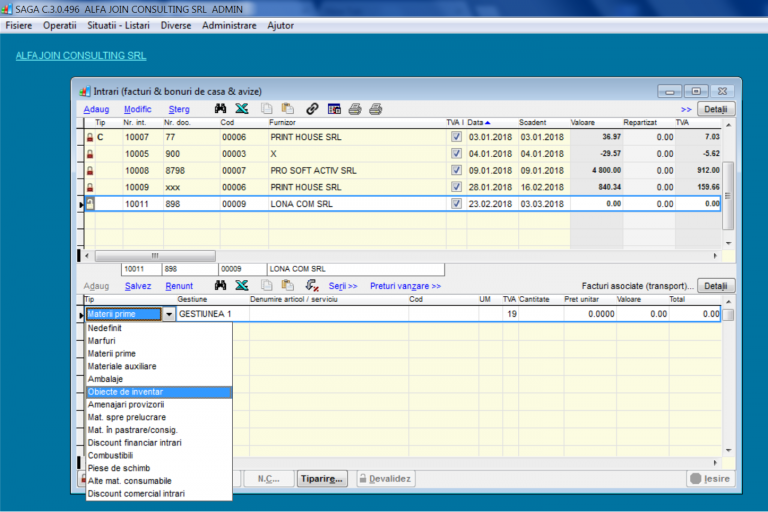Click ALFA JOIN CONSULTING SRL company link

coord(81,56)
